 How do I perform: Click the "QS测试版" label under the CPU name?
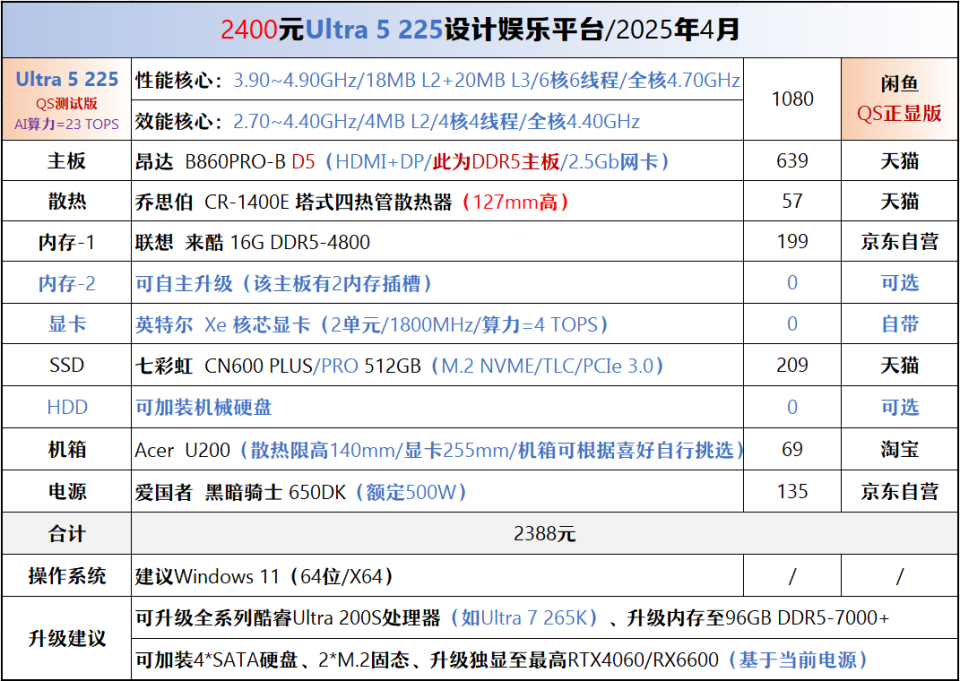(x=67, y=103)
